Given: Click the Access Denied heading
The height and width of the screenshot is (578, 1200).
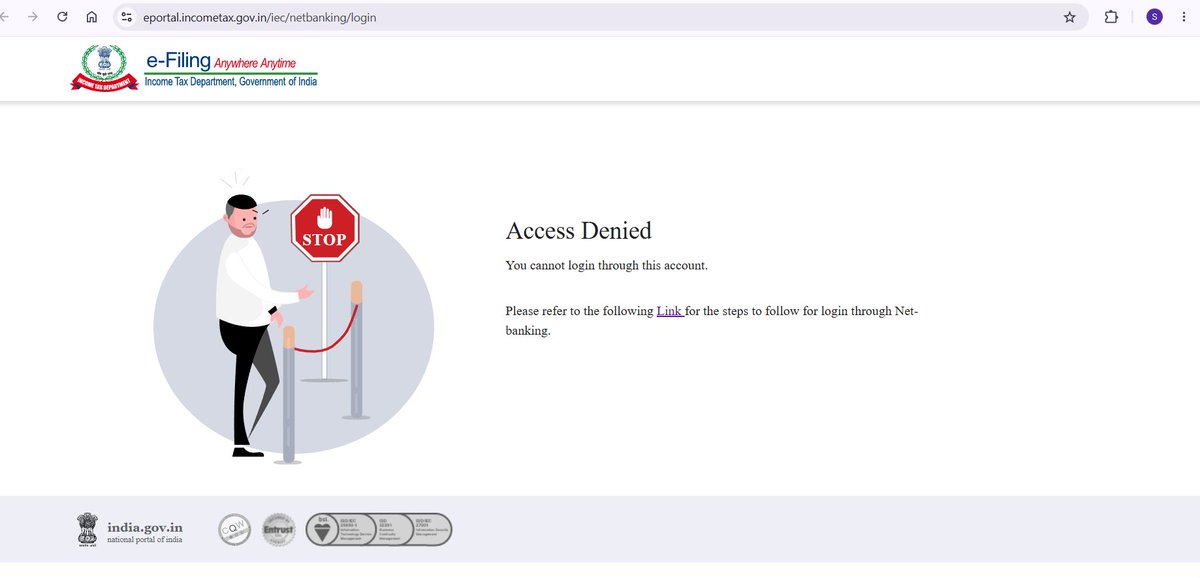Looking at the screenshot, I should pyautogui.click(x=578, y=231).
